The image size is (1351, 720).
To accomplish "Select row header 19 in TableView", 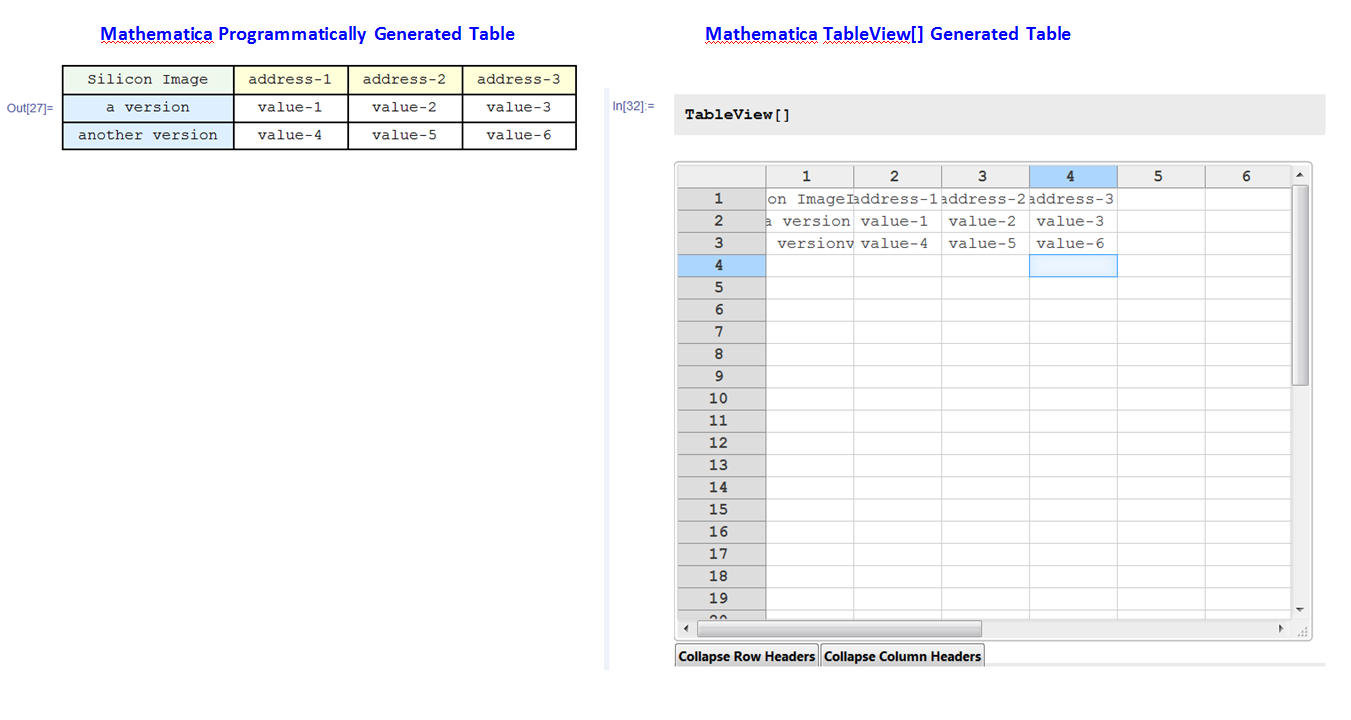I will (x=722, y=598).
